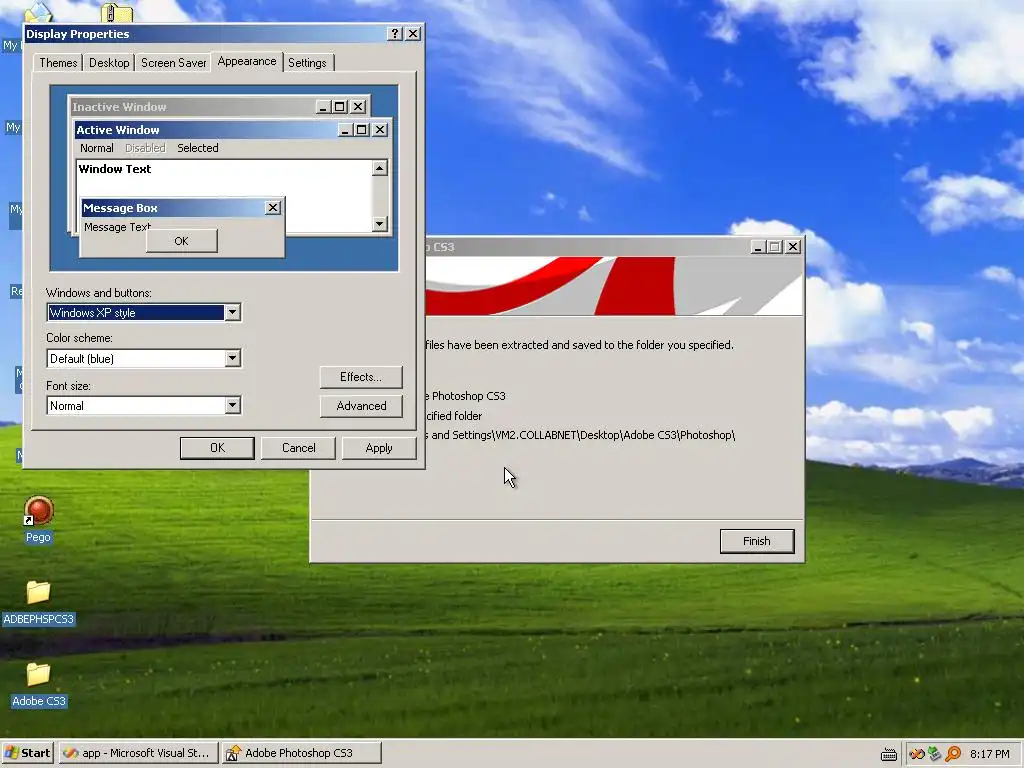Open the Pego desktop shortcut icon
1024x768 pixels.
[x=39, y=511]
